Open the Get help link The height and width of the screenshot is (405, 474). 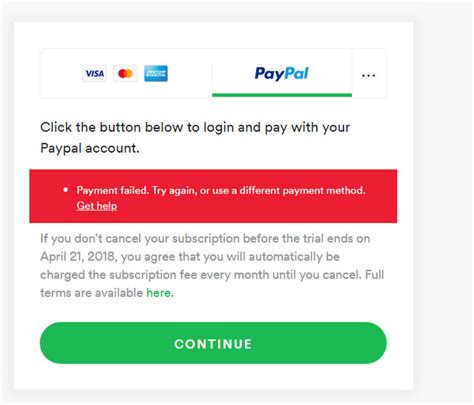coord(97,206)
